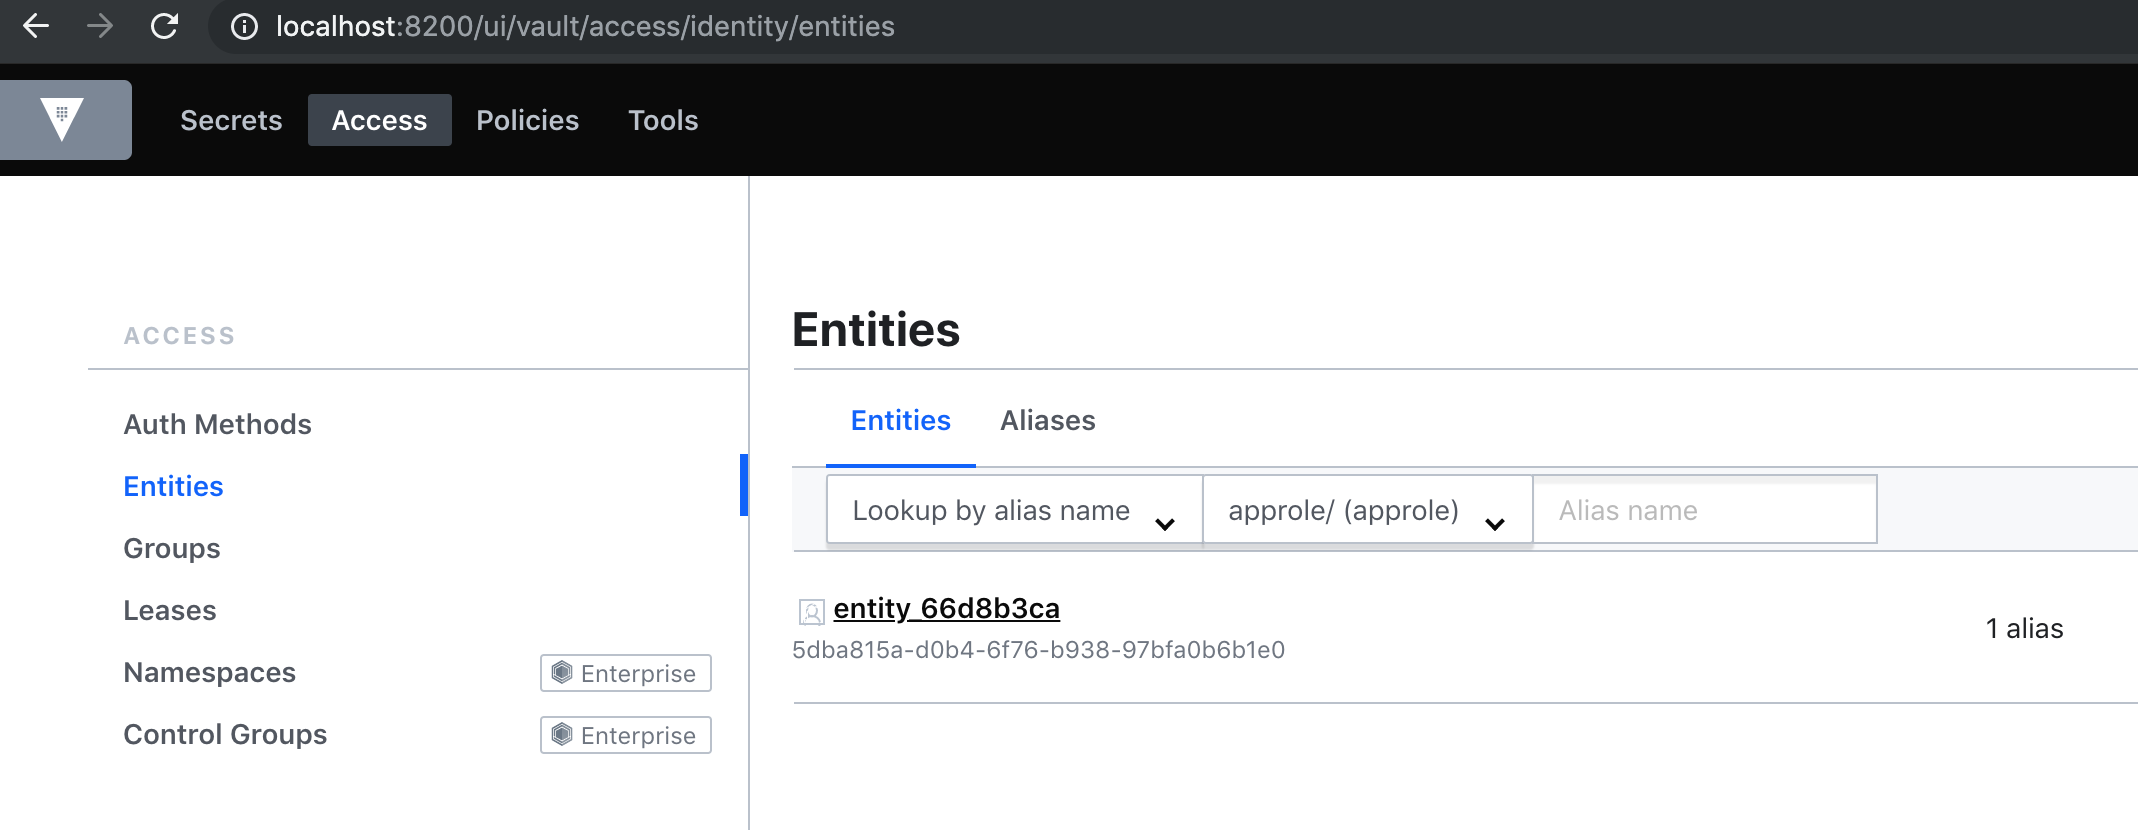The height and width of the screenshot is (830, 2138).
Task: Switch to the Entities tab
Action: 900,421
